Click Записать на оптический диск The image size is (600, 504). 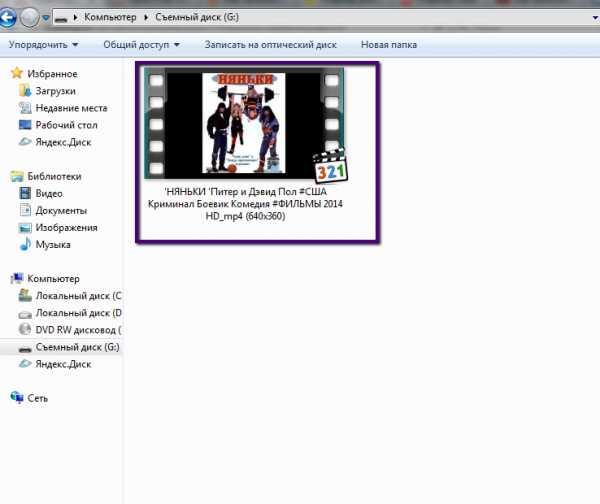pyautogui.click(x=270, y=45)
